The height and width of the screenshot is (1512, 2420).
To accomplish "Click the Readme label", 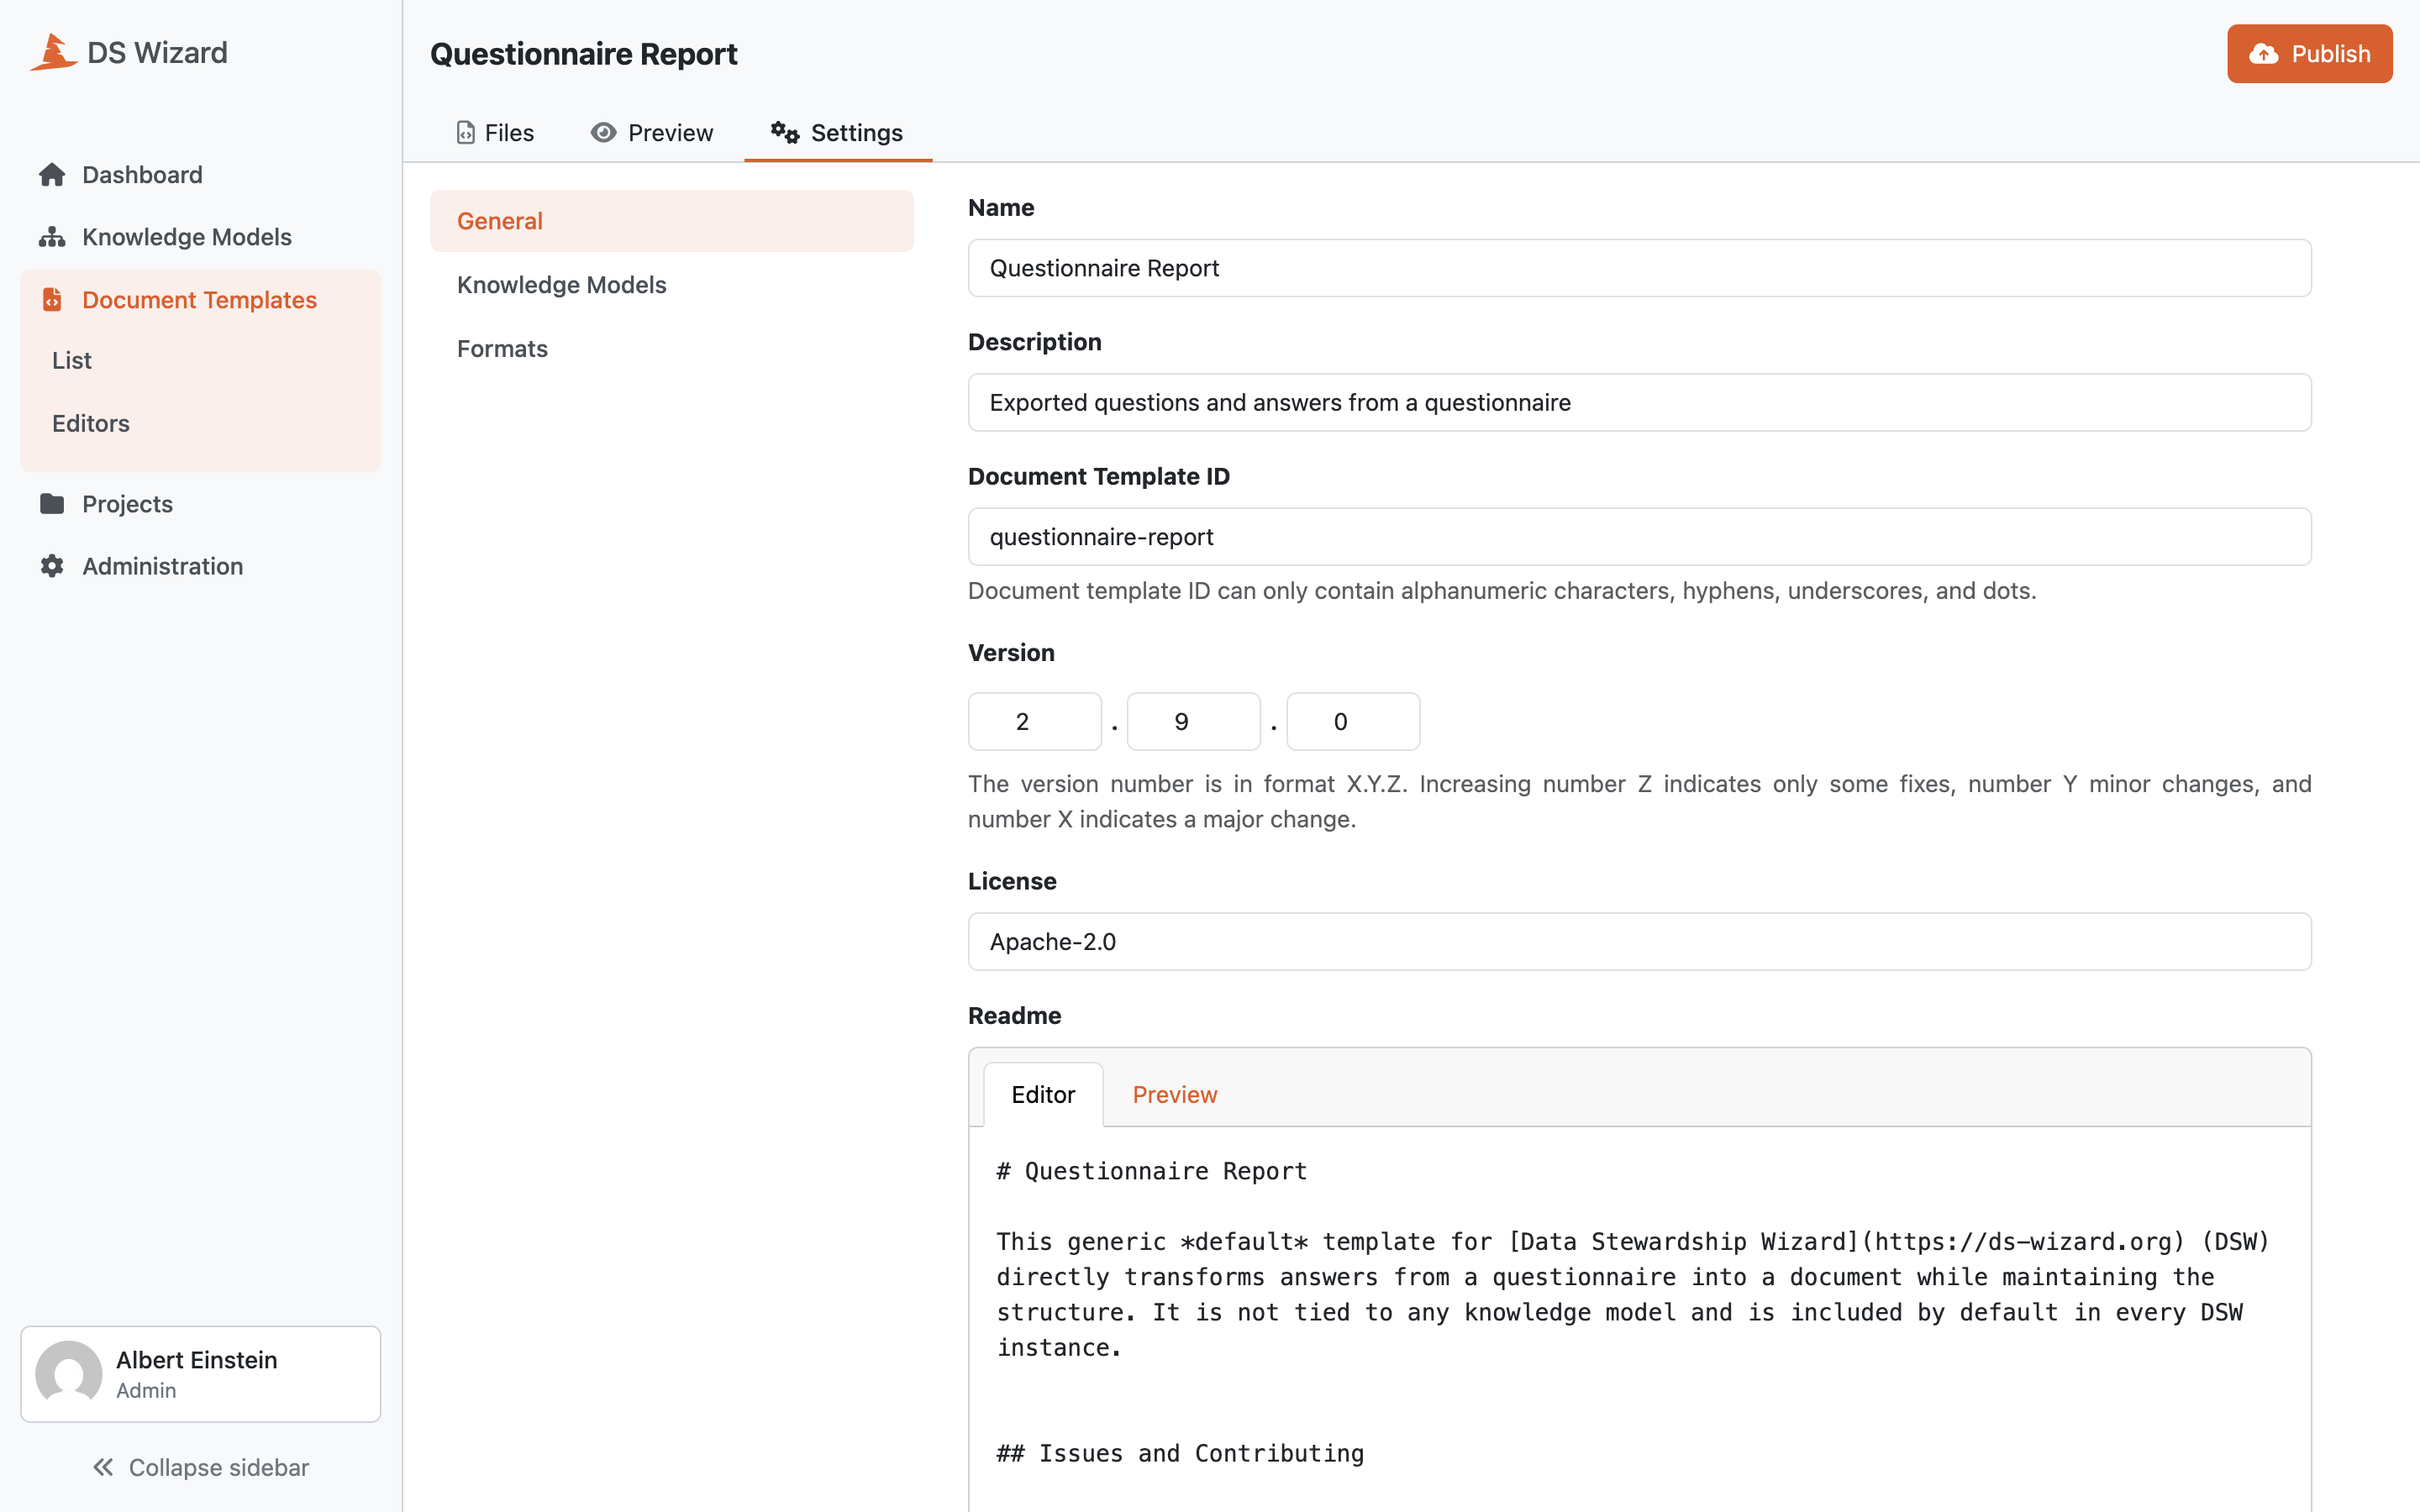I will click(1014, 1015).
